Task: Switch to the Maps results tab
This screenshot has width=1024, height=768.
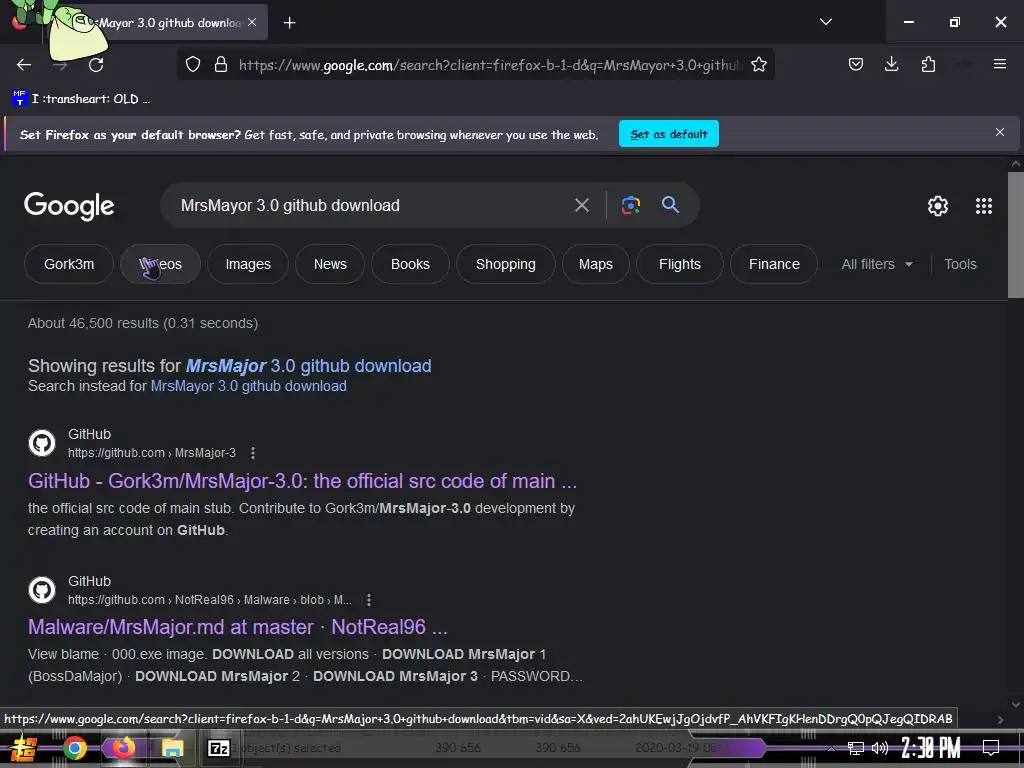Action: click(596, 264)
